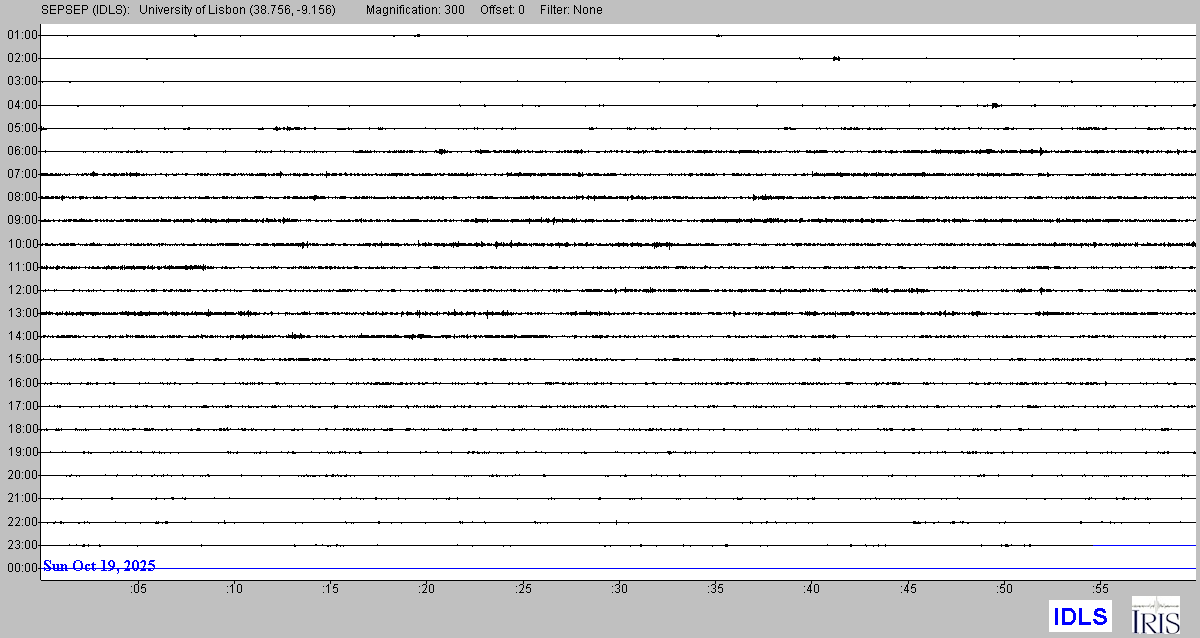Viewport: 1200px width, 638px height.
Task: Click the IRIS logo icon
Action: (1155, 615)
